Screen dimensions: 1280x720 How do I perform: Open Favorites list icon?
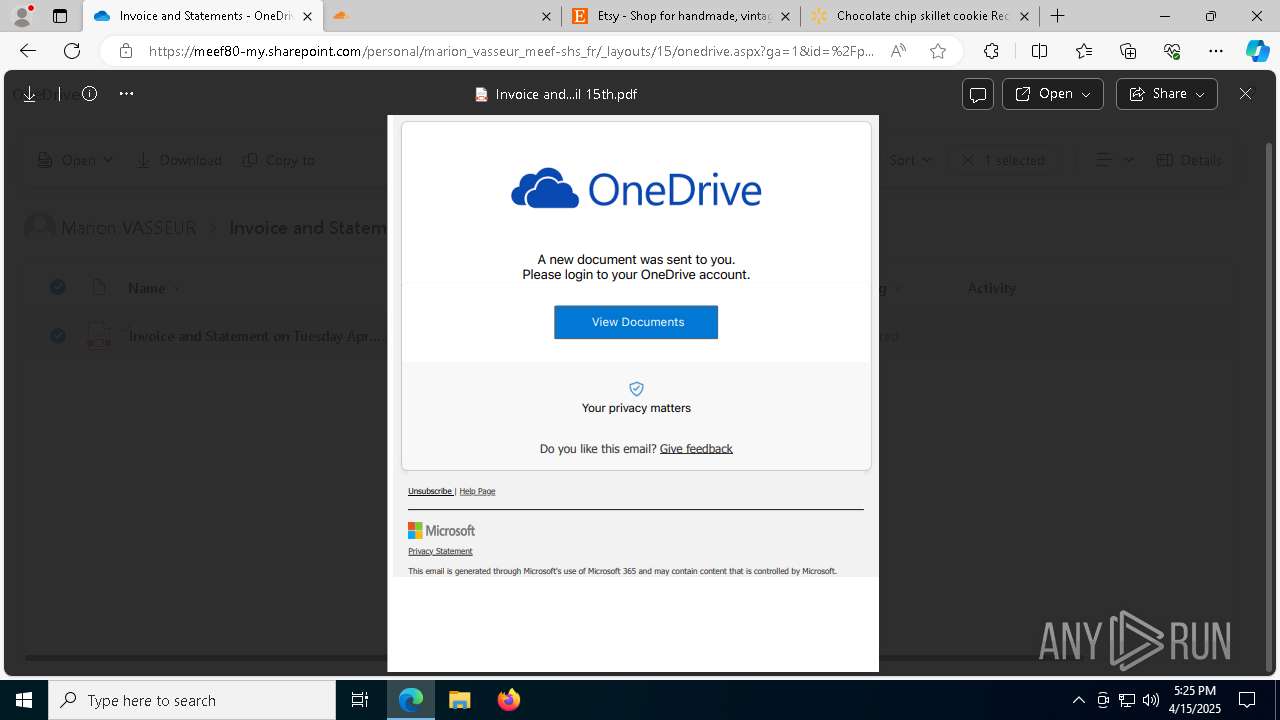(x=1084, y=51)
